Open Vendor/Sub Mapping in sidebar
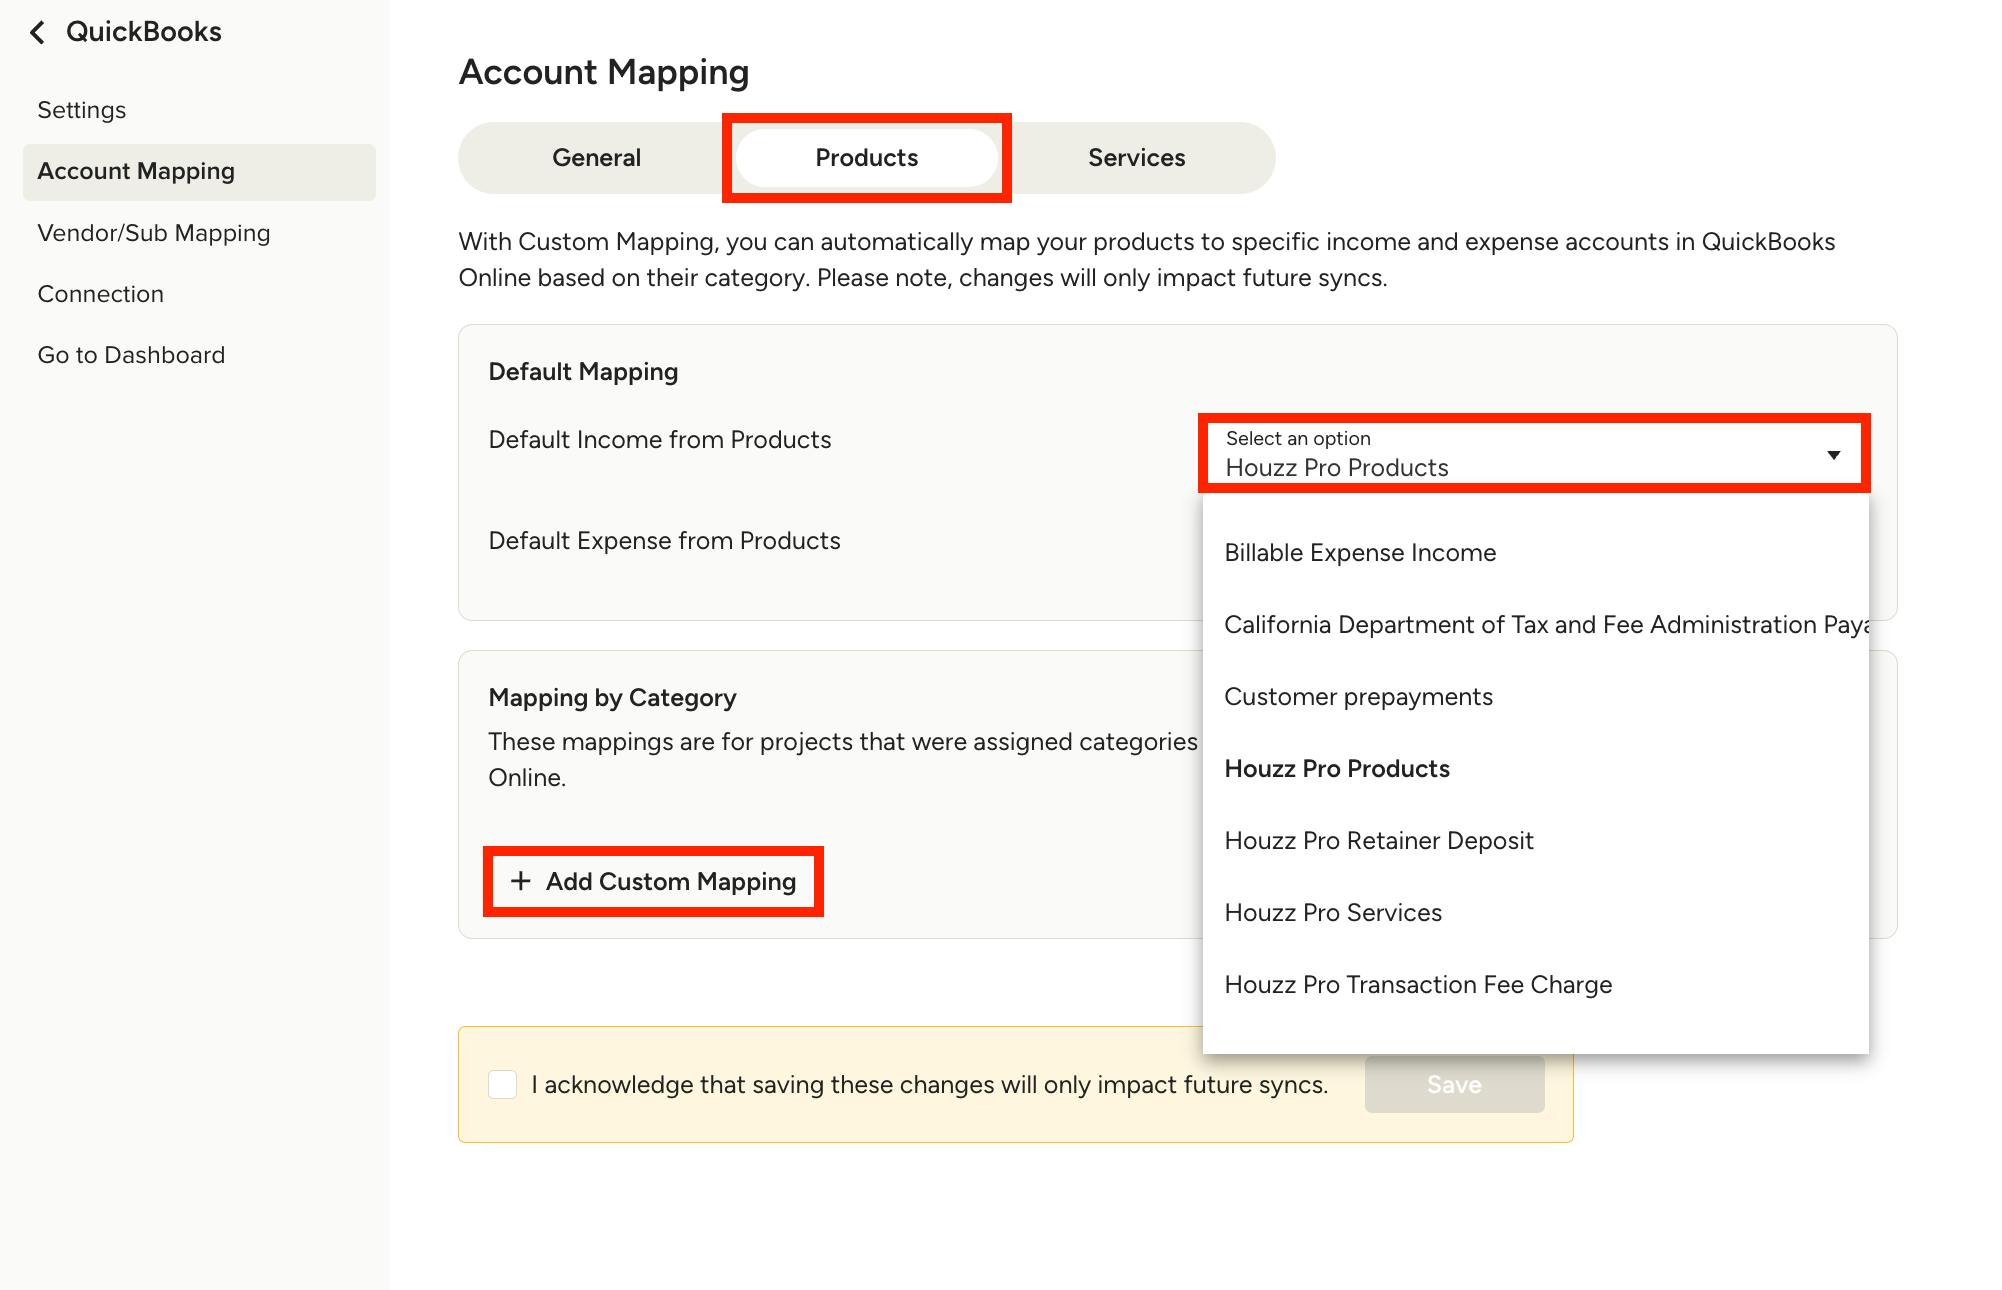This screenshot has width=2002, height=1290. pos(154,233)
